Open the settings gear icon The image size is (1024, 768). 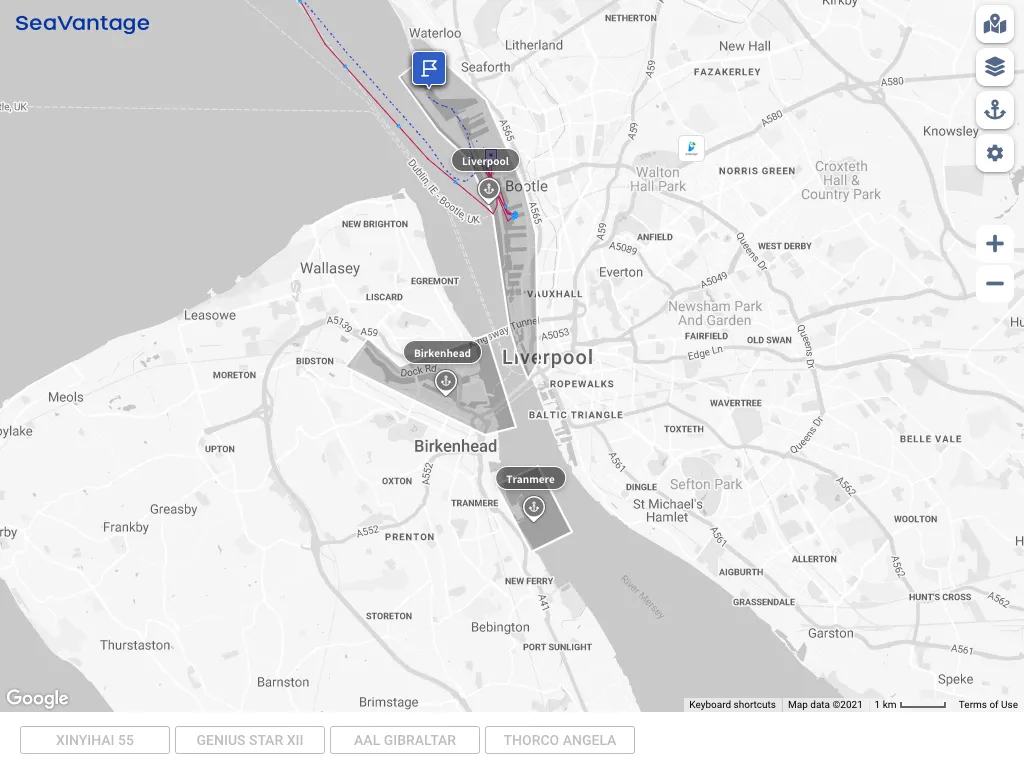coord(995,153)
